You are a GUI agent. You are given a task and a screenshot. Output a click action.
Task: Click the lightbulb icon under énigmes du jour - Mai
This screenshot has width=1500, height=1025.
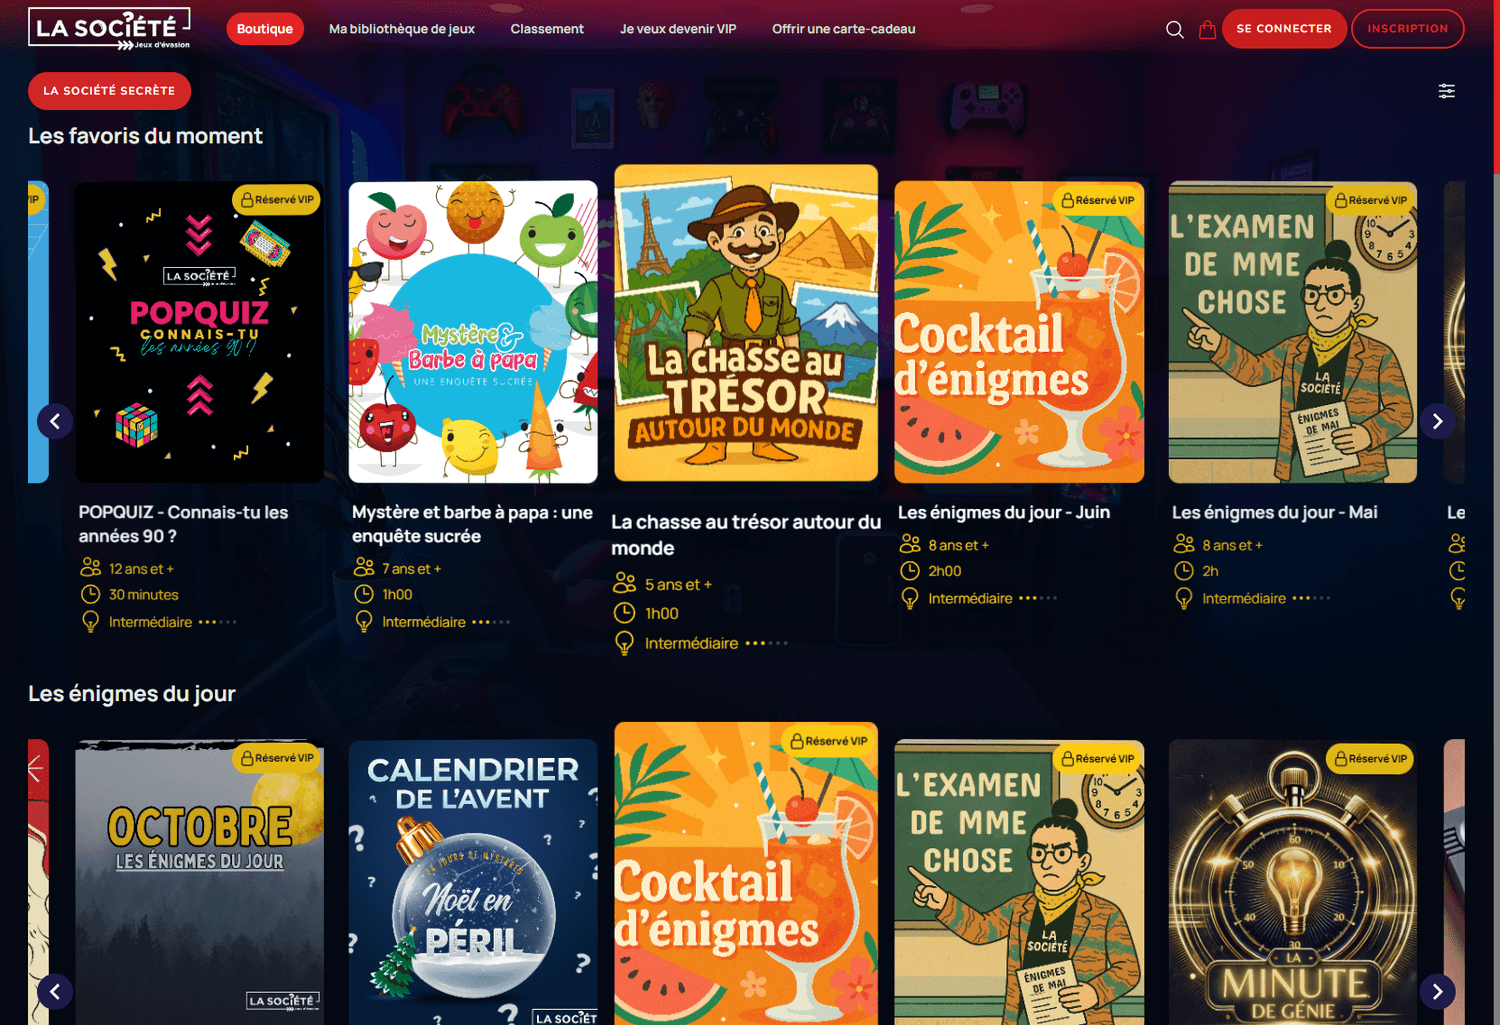tap(1184, 598)
